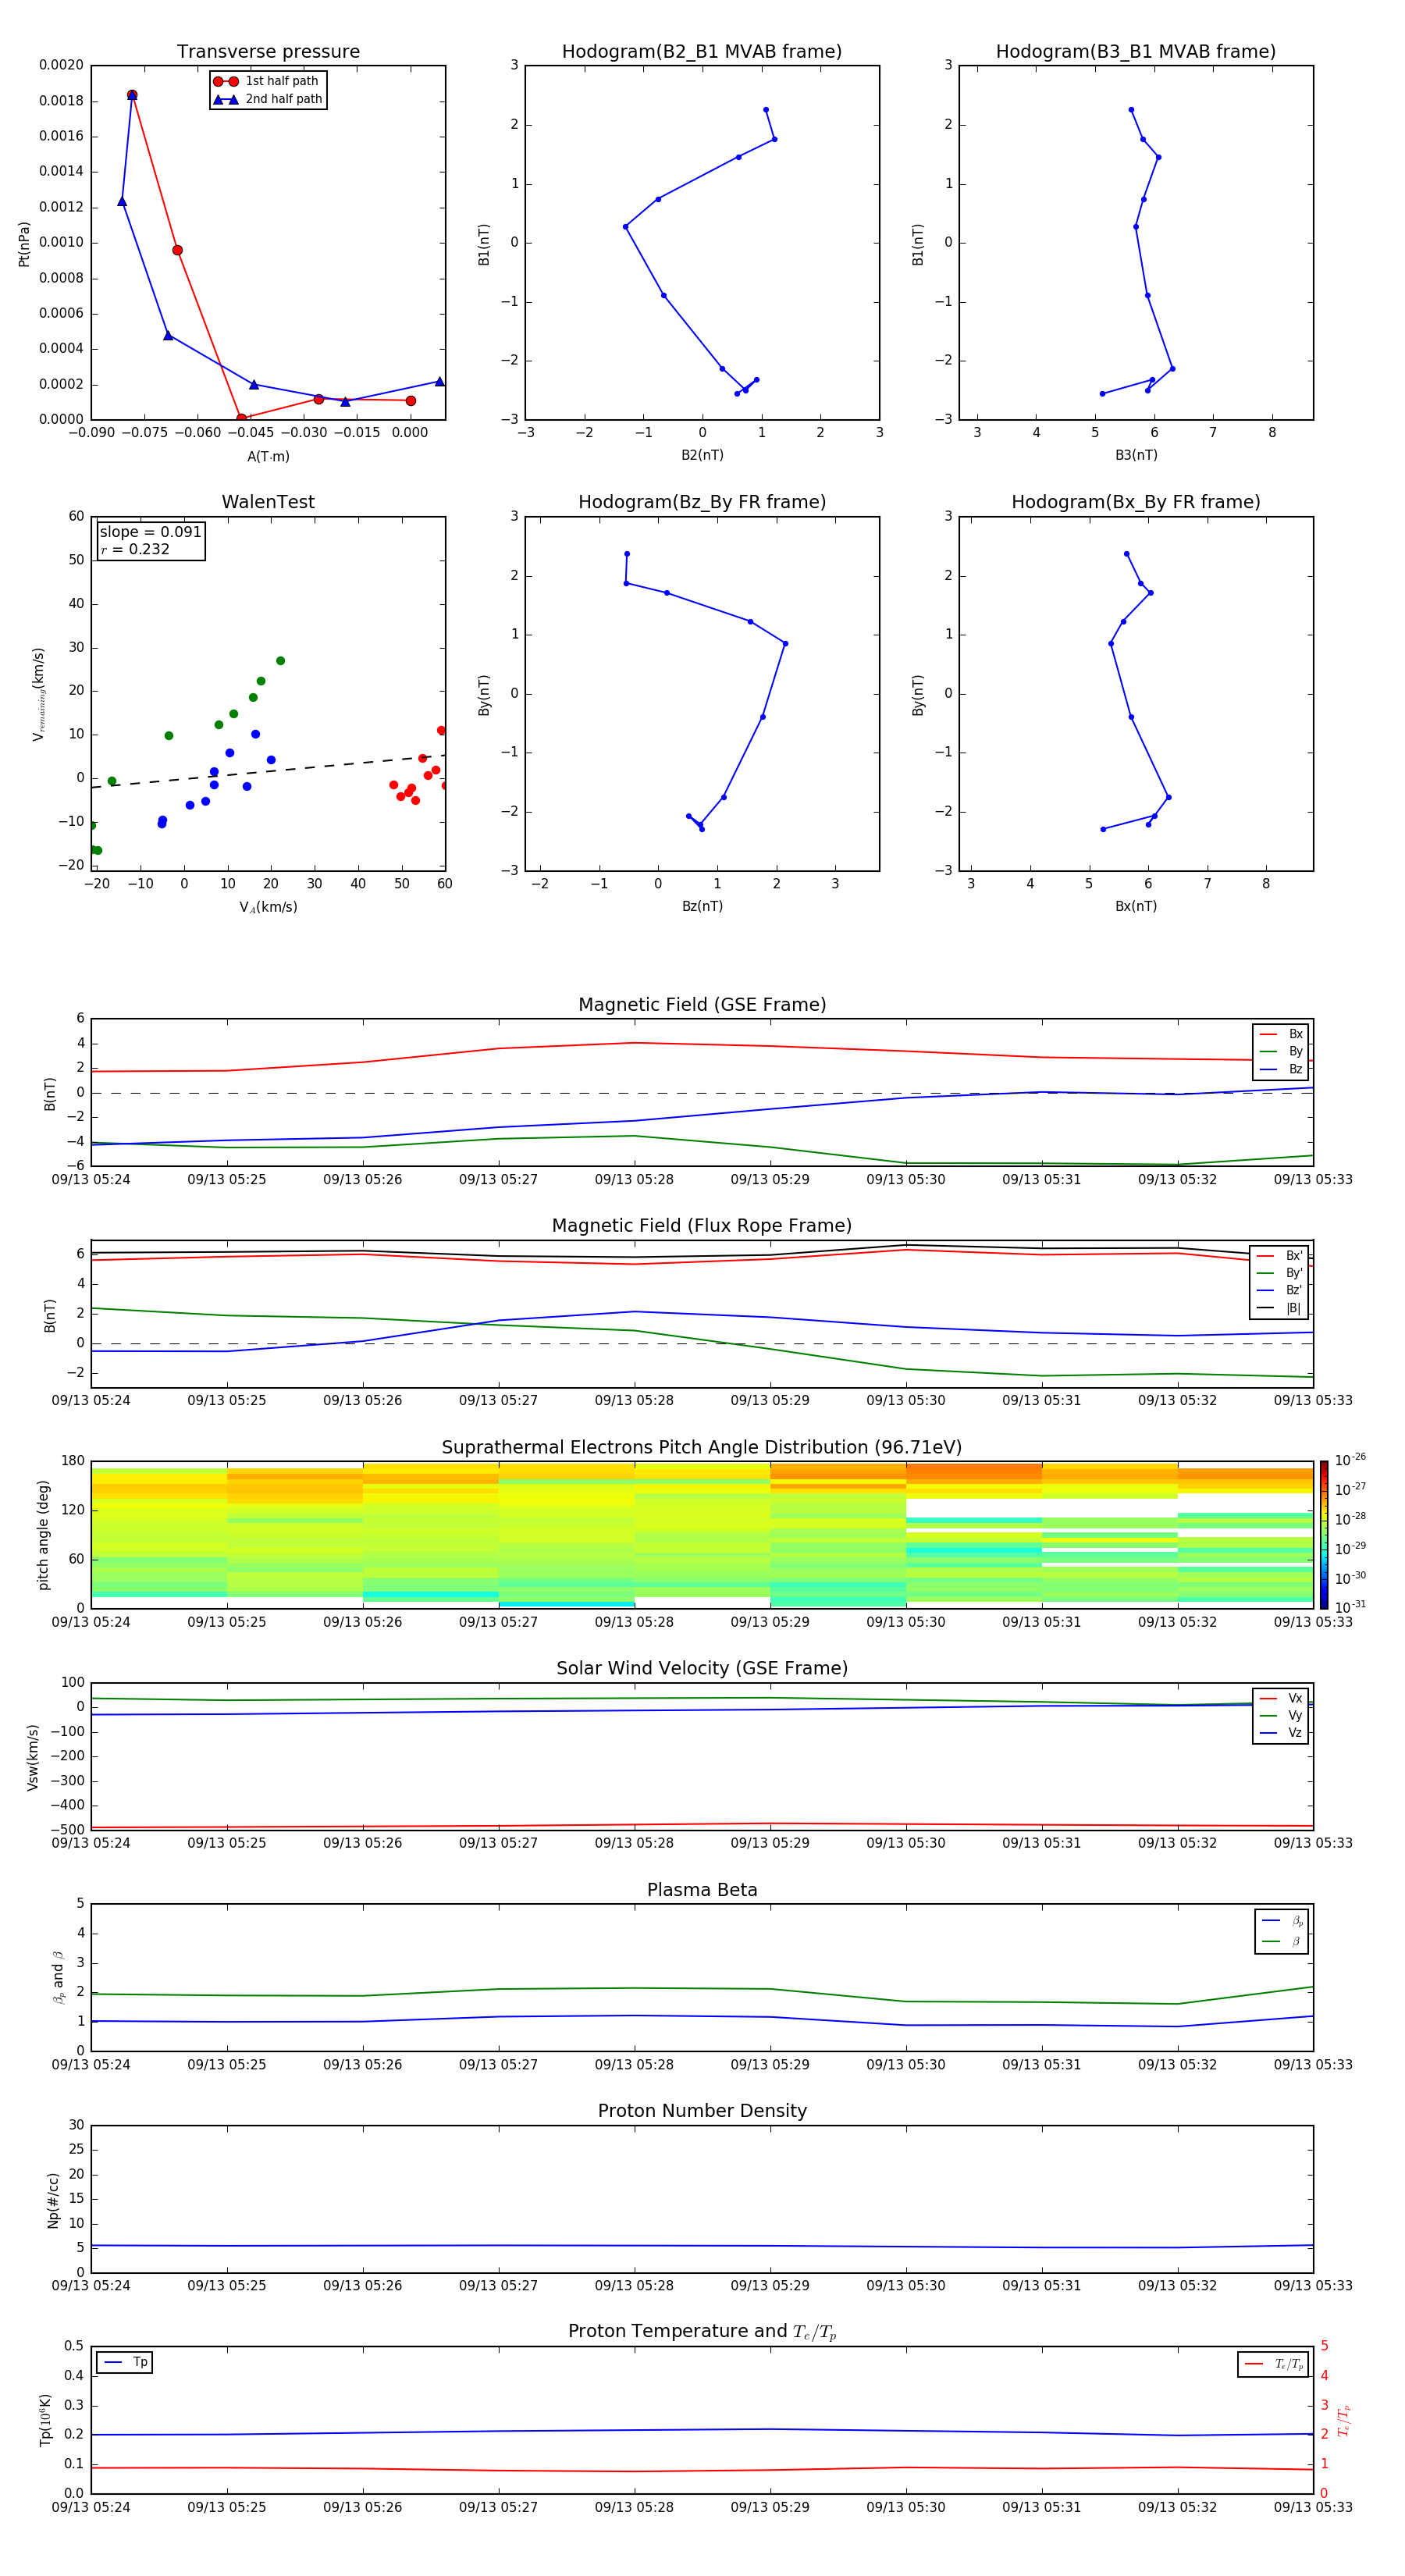Click the 'Plasma Beta' plot title
Viewport: 1405px width, 2576px height.
pos(702,1890)
